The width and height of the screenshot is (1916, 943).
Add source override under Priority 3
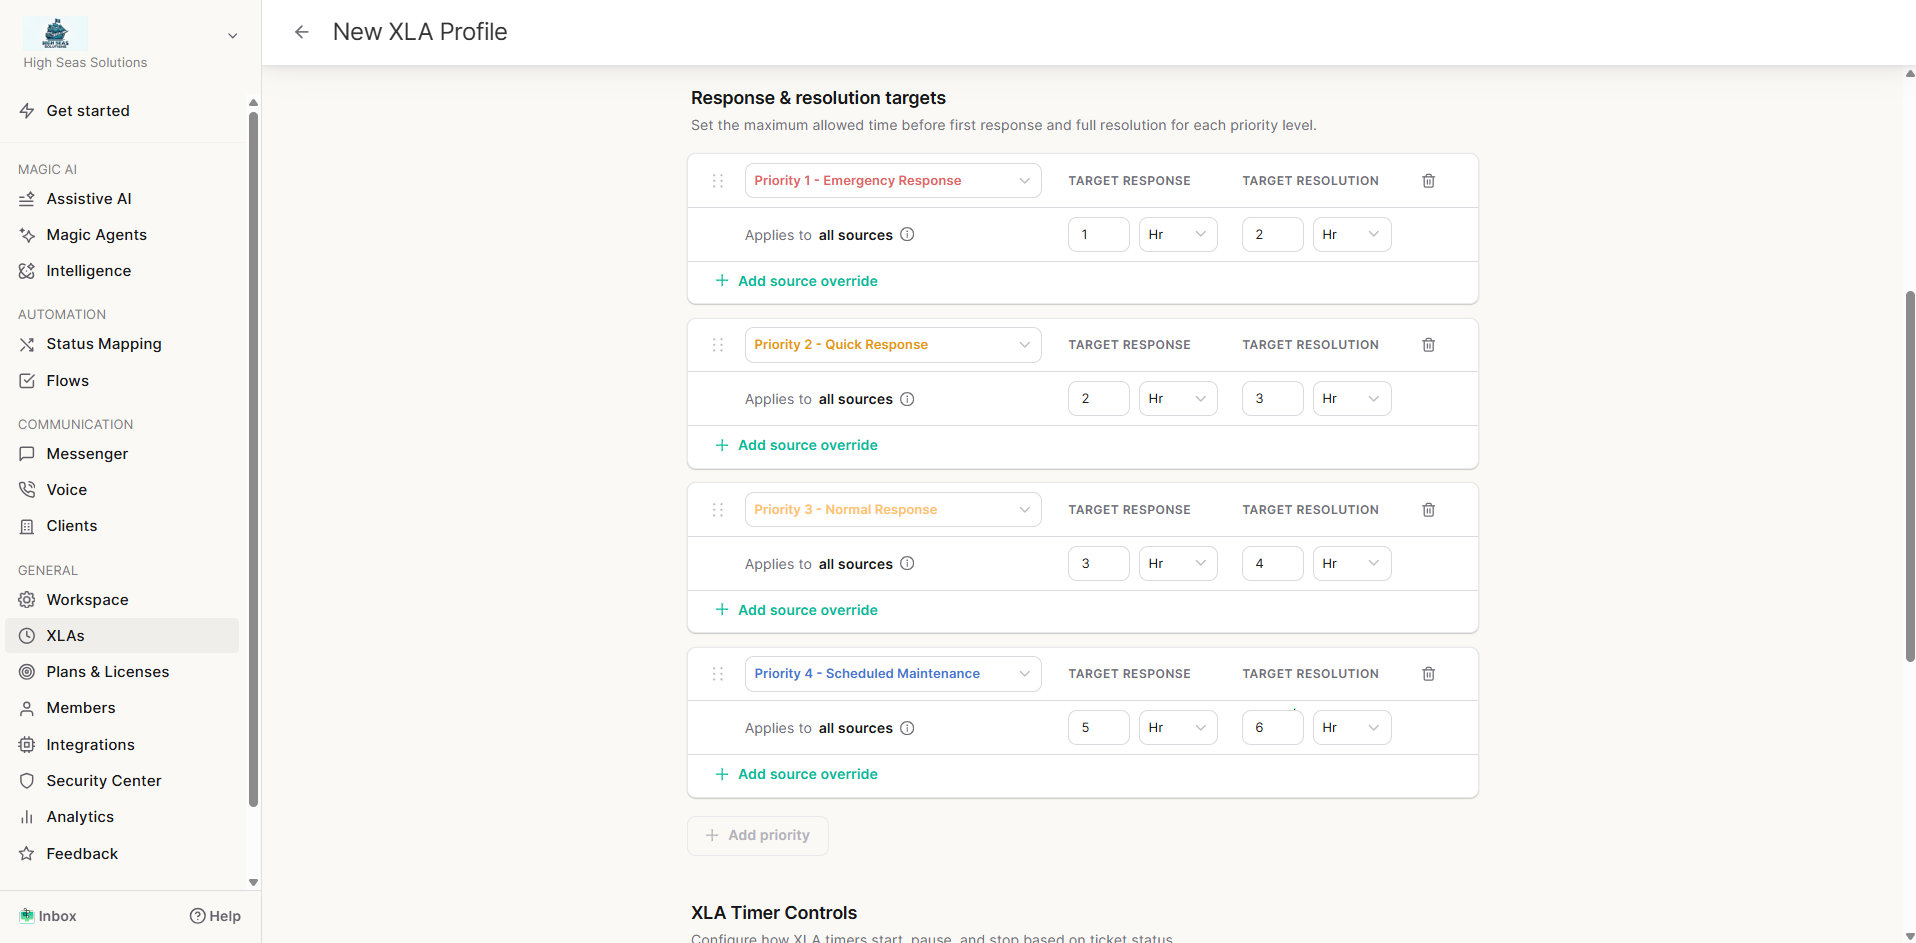point(797,610)
